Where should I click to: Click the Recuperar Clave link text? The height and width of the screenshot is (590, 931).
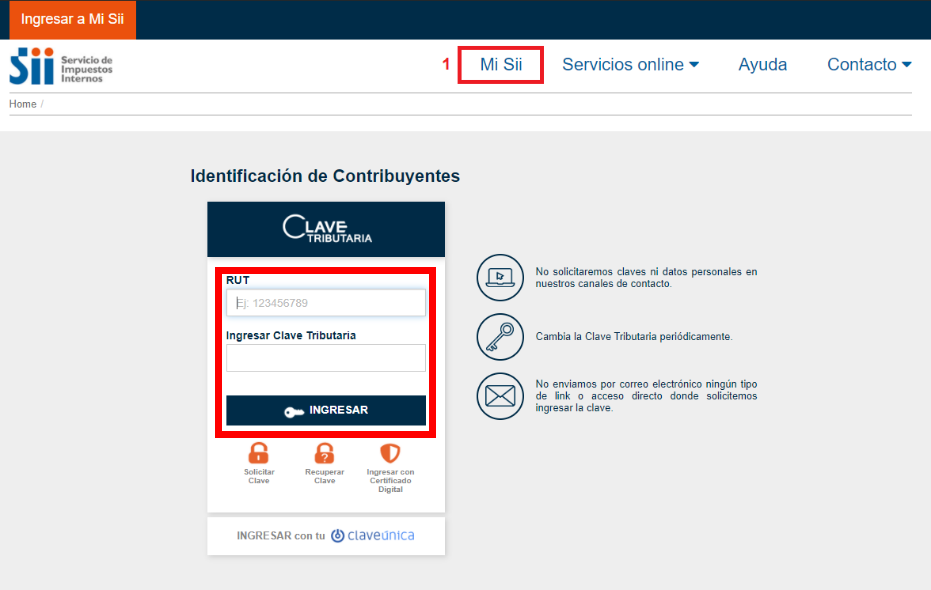point(324,476)
